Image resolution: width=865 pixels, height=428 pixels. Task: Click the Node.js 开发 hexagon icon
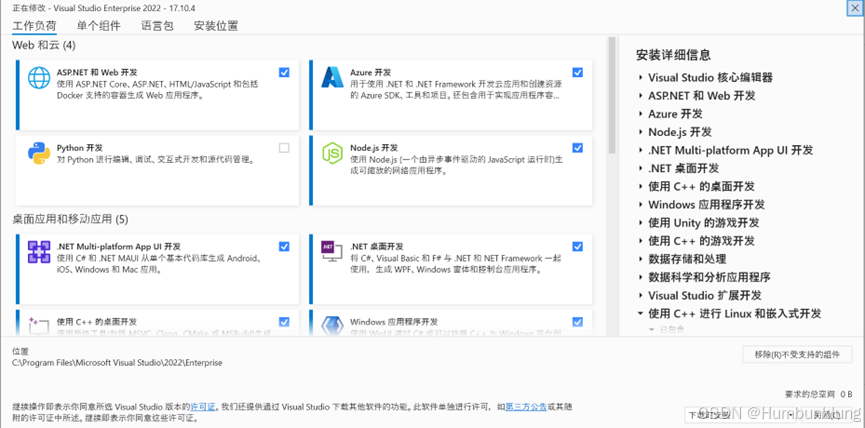(332, 153)
